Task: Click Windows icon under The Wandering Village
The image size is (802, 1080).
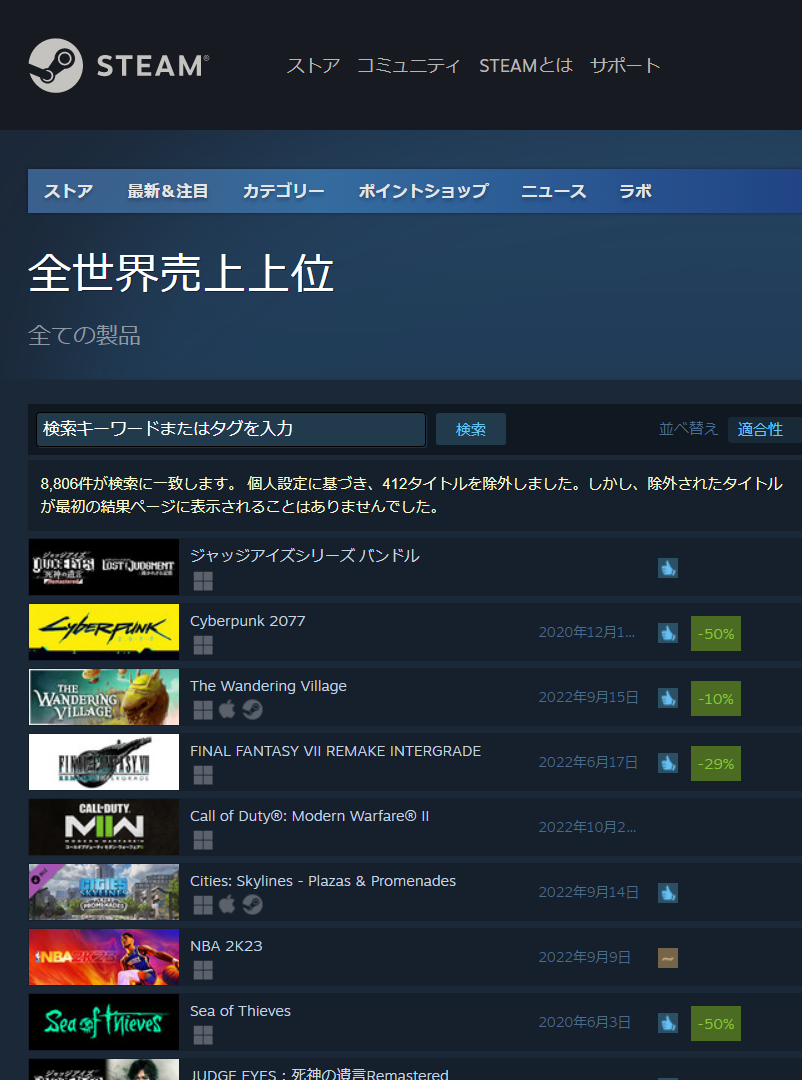Action: tap(203, 710)
